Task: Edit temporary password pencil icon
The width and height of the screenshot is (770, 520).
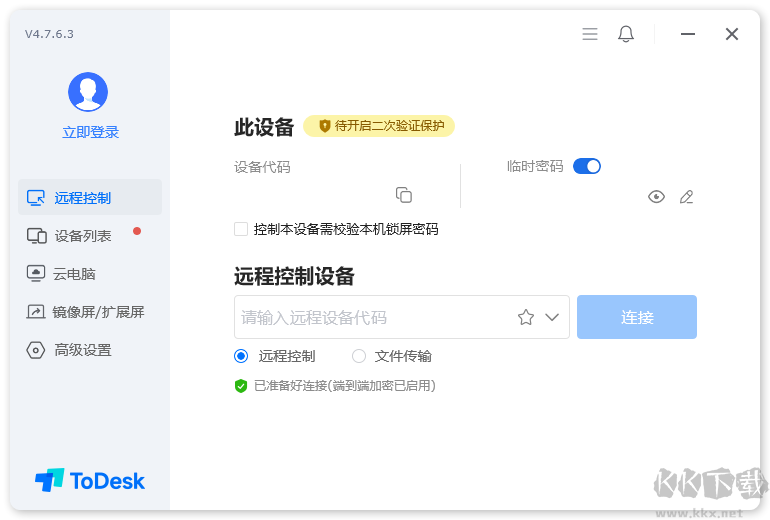Action: (x=687, y=197)
